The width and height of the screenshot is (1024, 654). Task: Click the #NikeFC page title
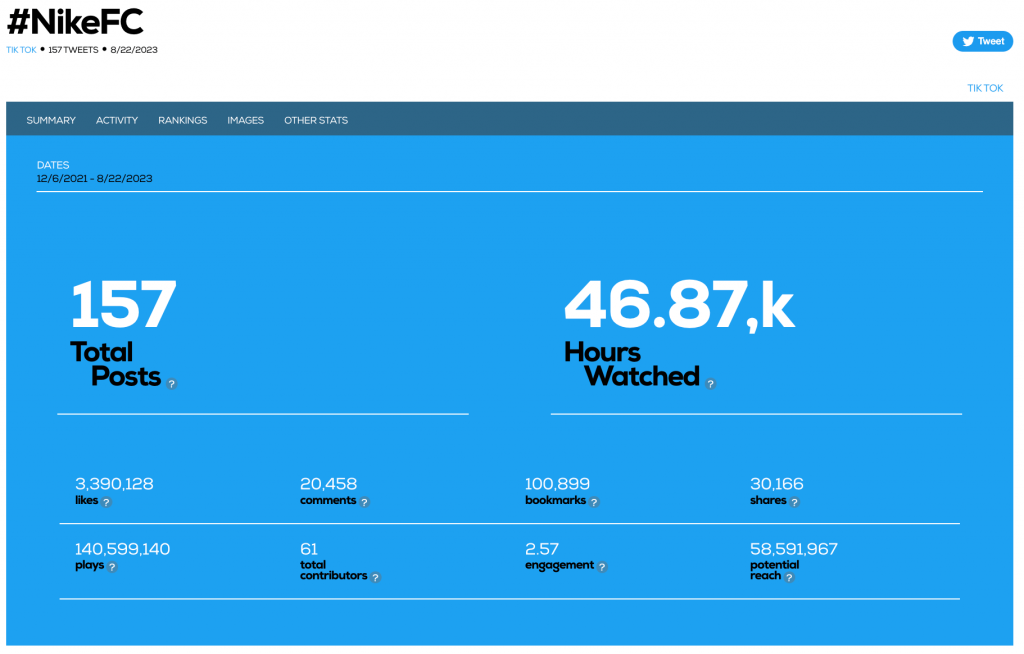coord(75,22)
